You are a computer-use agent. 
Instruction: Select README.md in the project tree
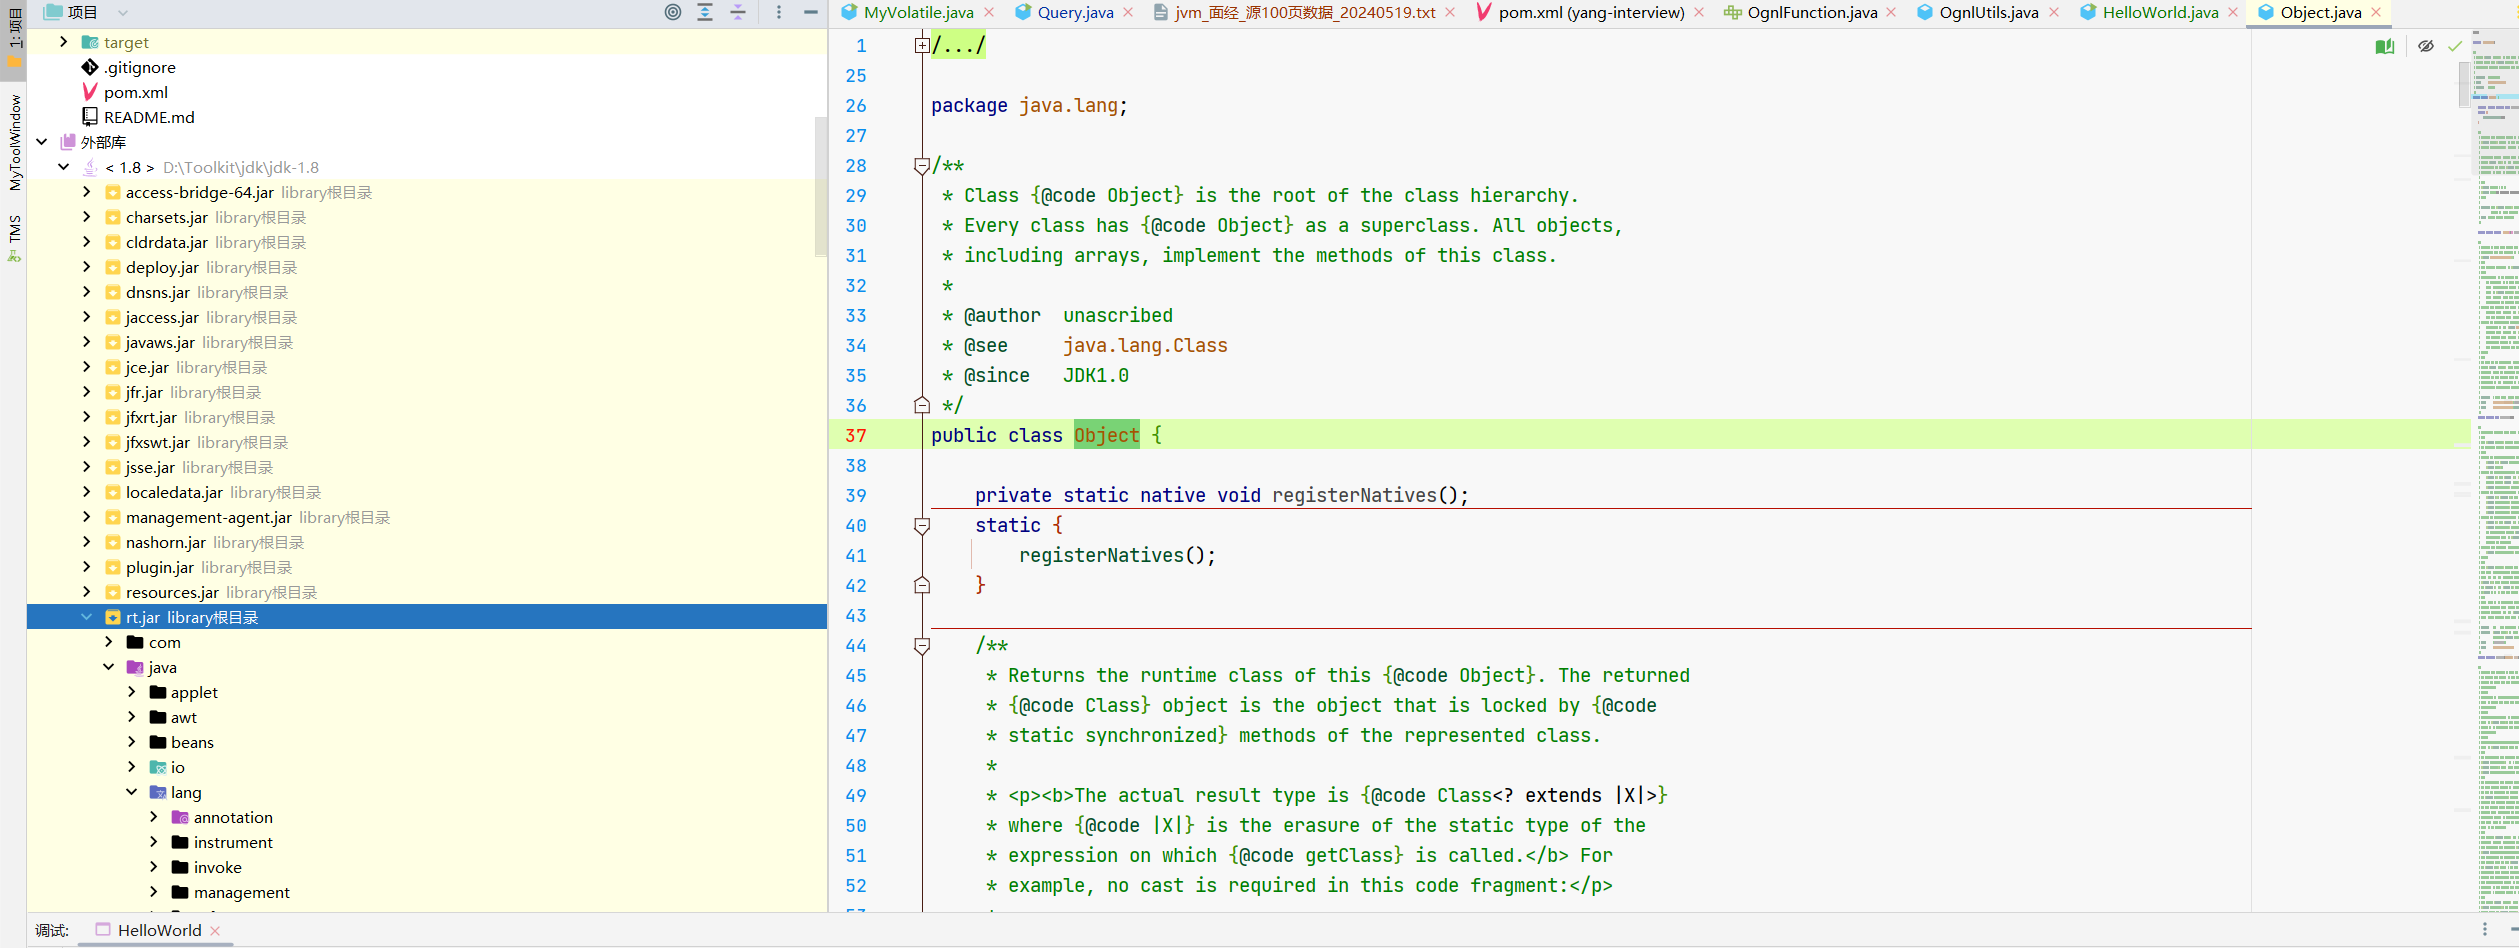tap(149, 117)
